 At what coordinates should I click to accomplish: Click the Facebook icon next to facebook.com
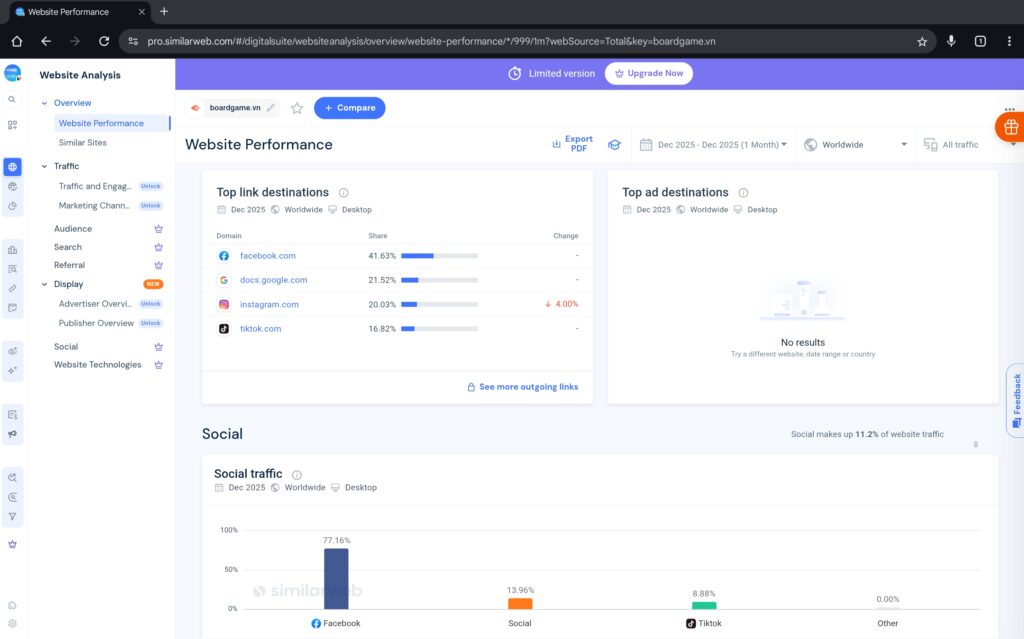(222, 255)
